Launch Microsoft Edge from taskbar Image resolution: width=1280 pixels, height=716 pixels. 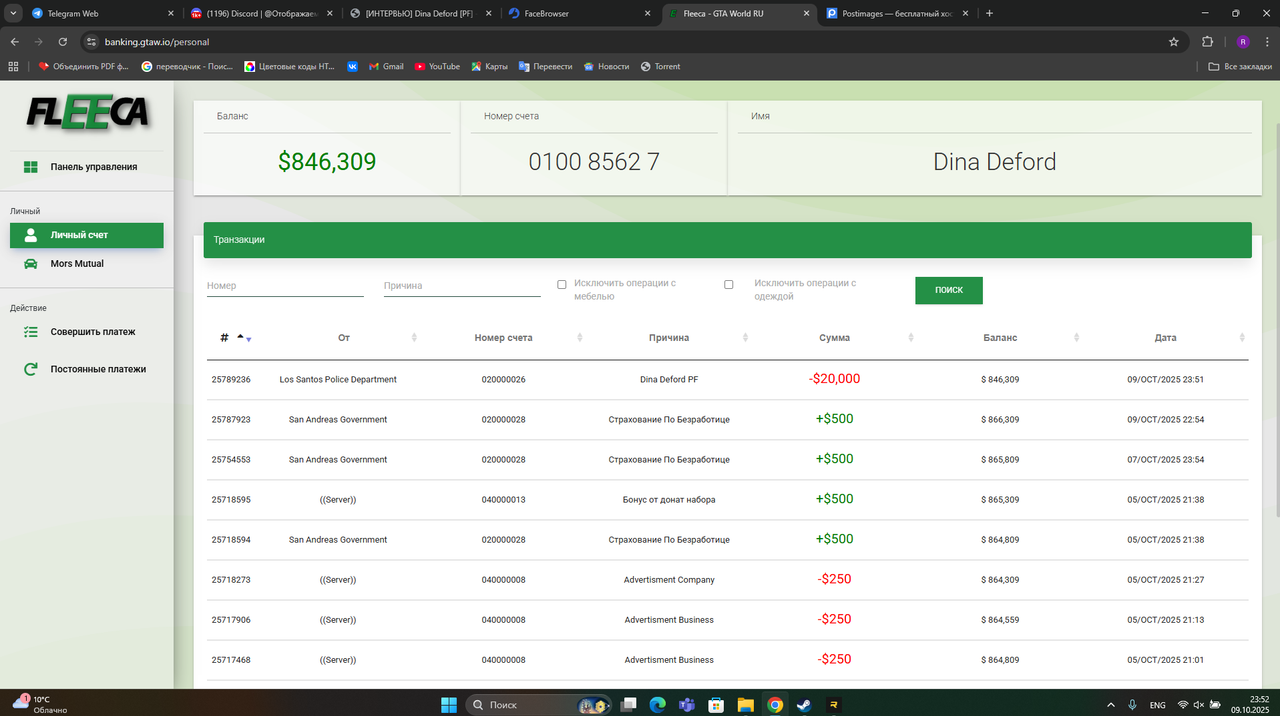click(657, 705)
